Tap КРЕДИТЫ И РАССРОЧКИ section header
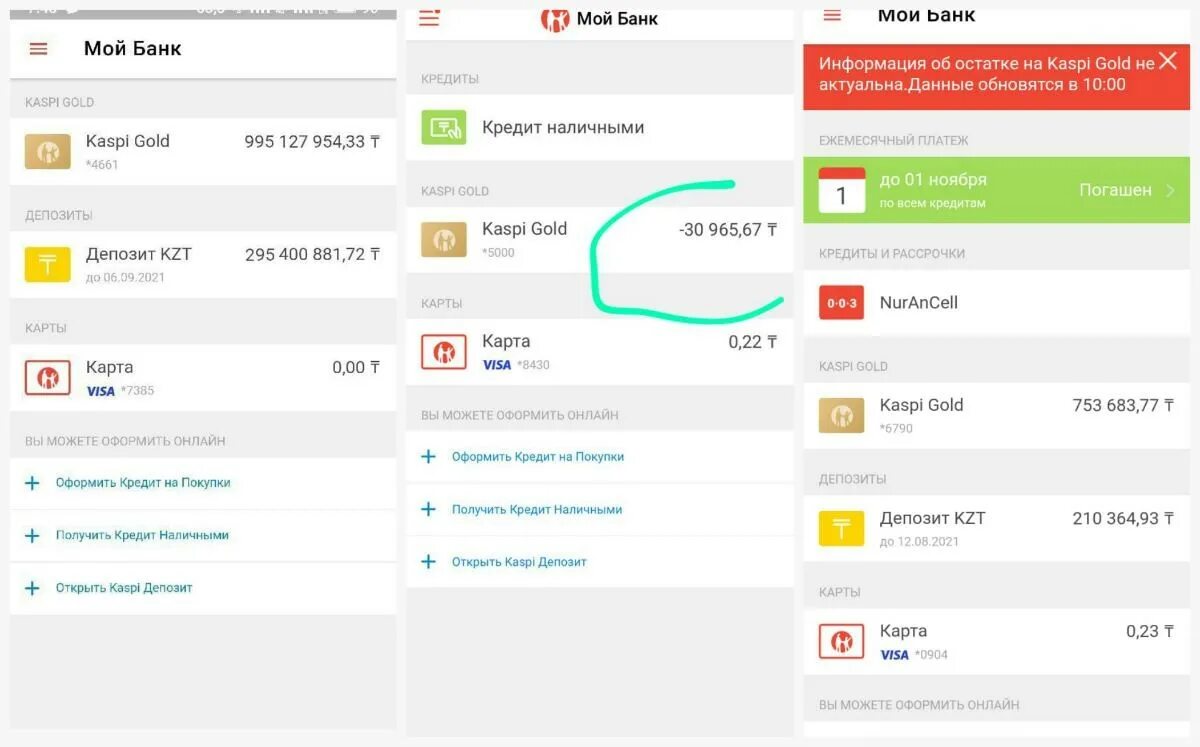Image resolution: width=1200 pixels, height=747 pixels. 892,254
